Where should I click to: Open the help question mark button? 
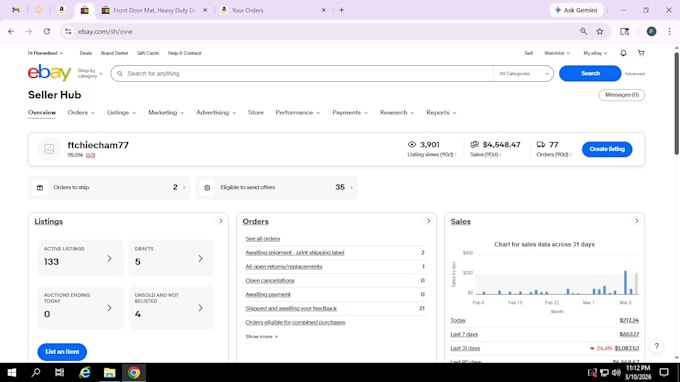tap(657, 346)
